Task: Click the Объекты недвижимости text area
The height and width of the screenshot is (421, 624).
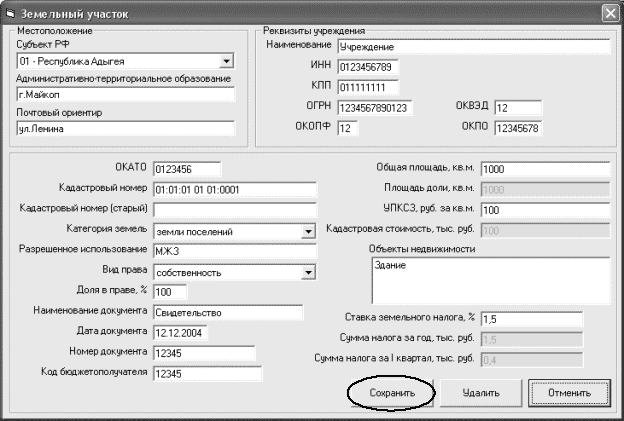Action: click(489, 279)
